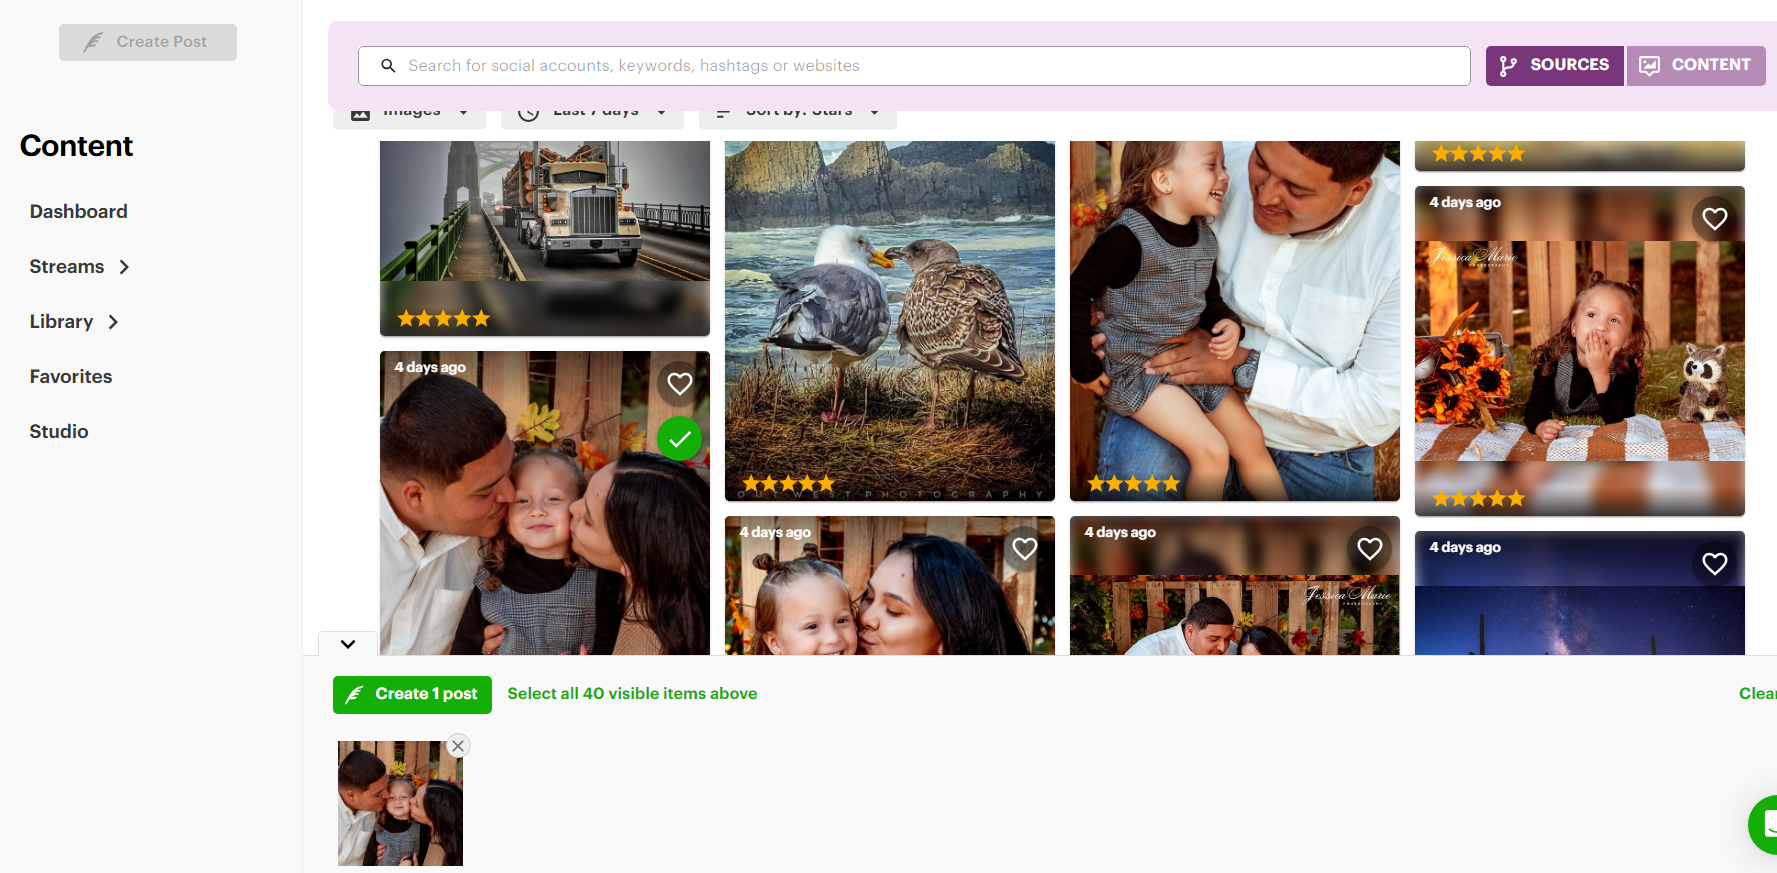This screenshot has width=1777, height=873.
Task: Focus the social accounts search field
Action: [x=914, y=66]
